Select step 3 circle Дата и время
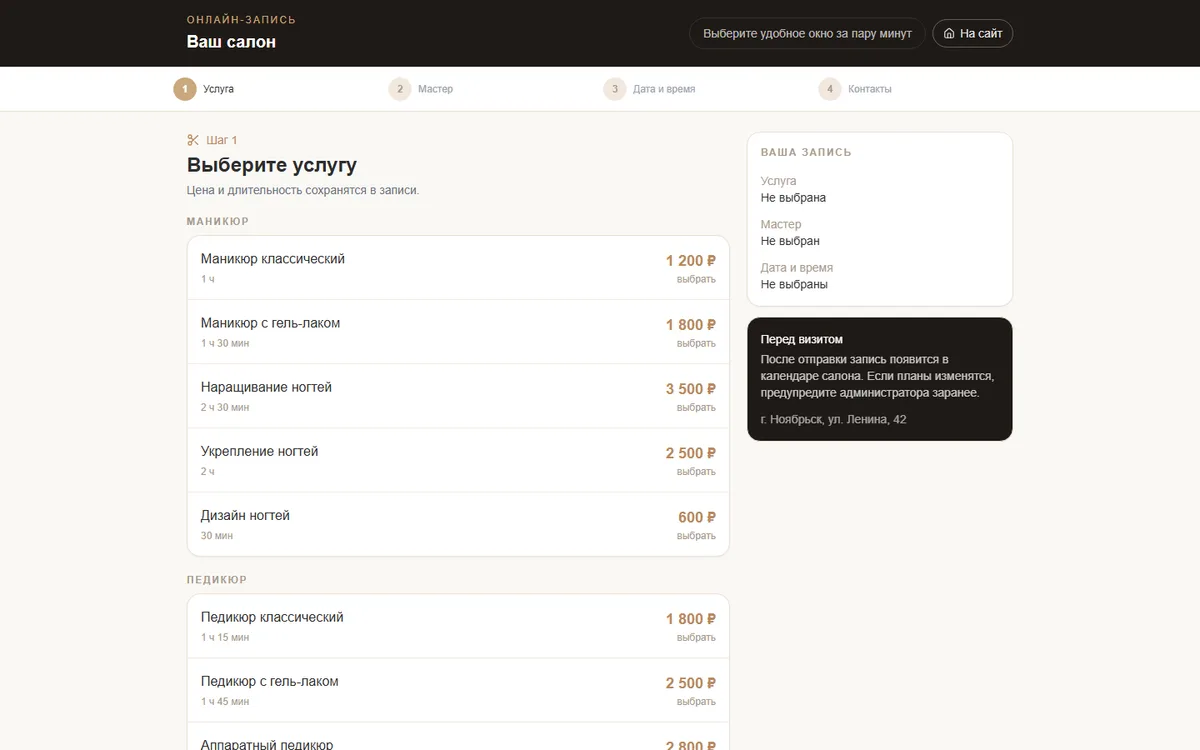 [x=615, y=89]
